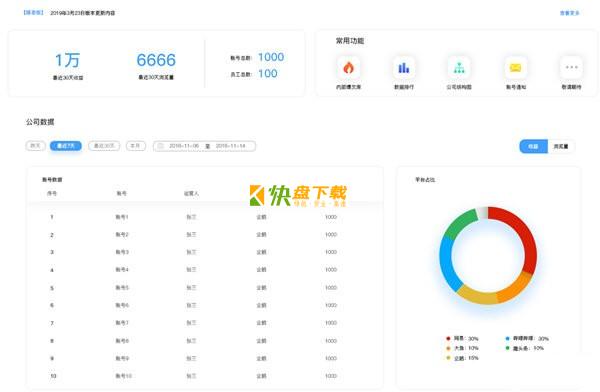Screen dimensions: 600x392
Task: Select the 最近30天 filter pill
Action: coord(104,146)
